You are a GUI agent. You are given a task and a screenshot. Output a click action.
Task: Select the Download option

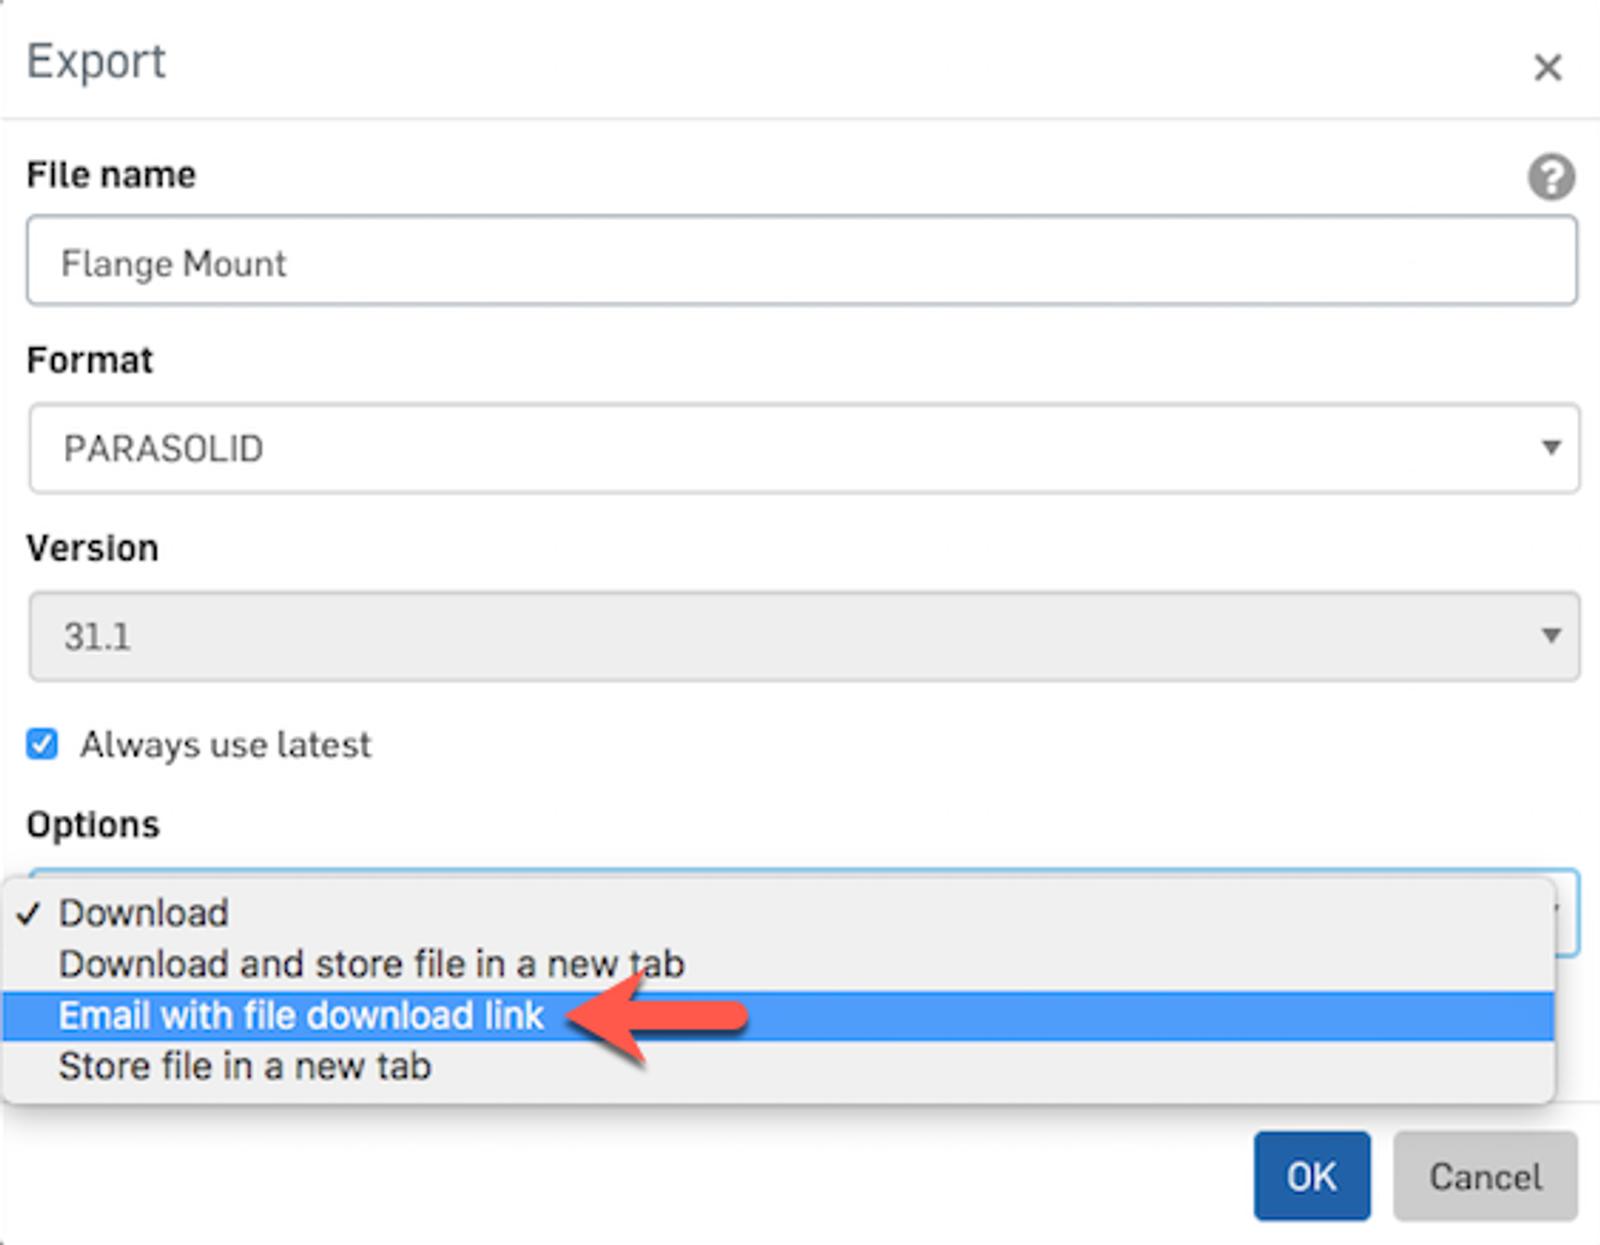pyautogui.click(x=144, y=913)
